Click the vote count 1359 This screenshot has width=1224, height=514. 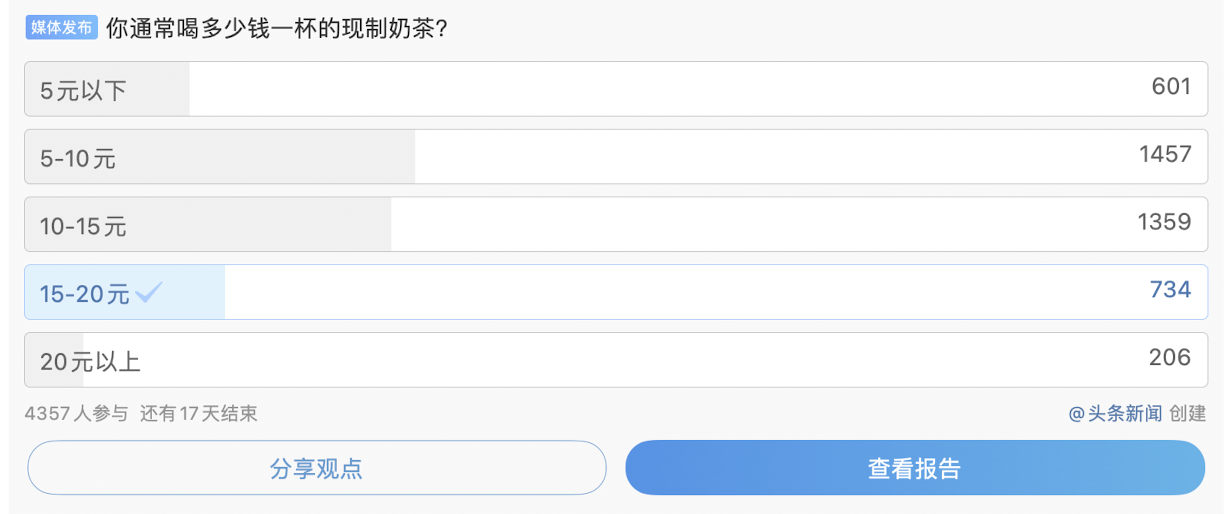tap(1165, 222)
